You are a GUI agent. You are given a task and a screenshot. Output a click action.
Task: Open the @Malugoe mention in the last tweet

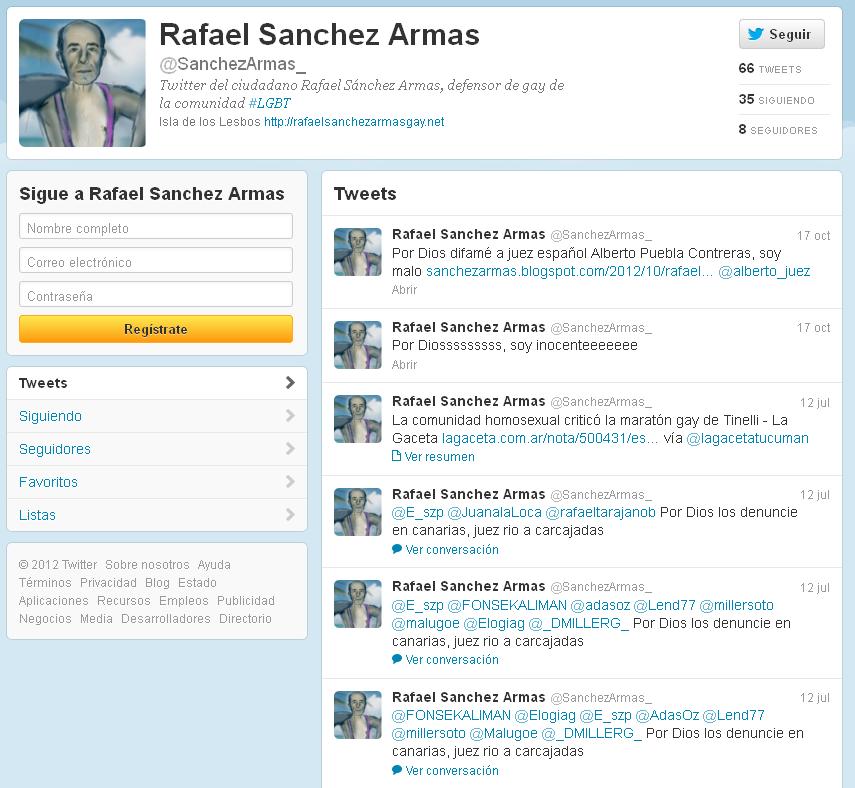click(503, 734)
